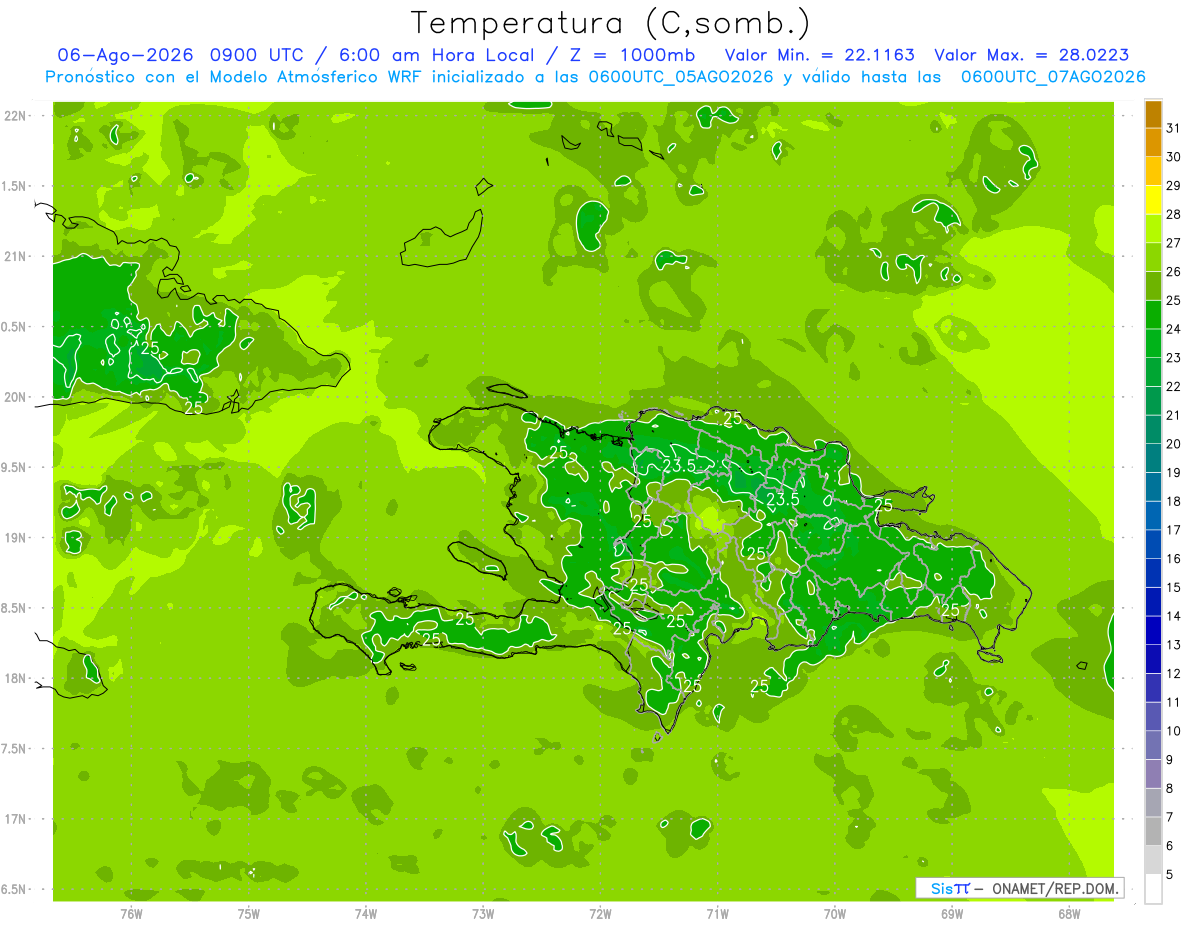Click the yellow swatch between 28 and 29

coord(1153,200)
